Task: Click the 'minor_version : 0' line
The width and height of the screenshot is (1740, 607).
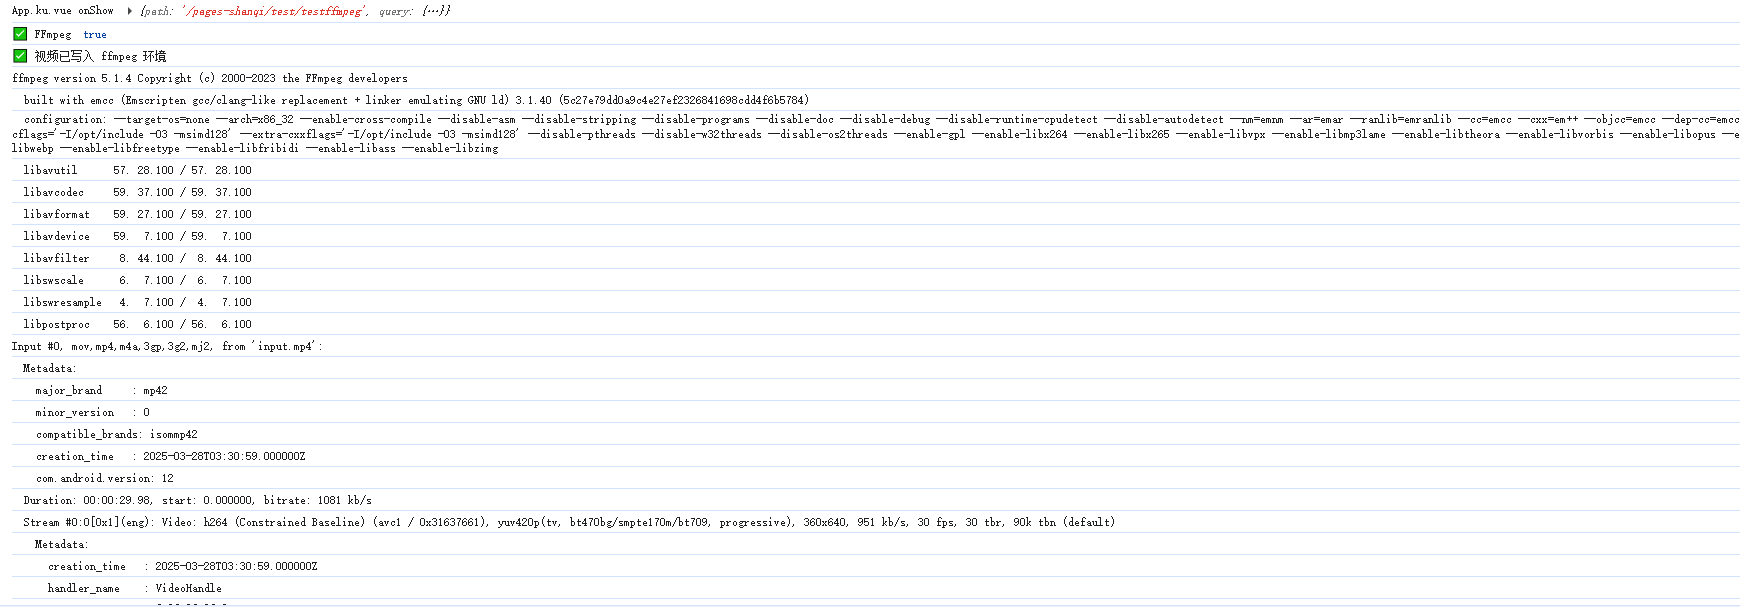Action: pos(92,412)
